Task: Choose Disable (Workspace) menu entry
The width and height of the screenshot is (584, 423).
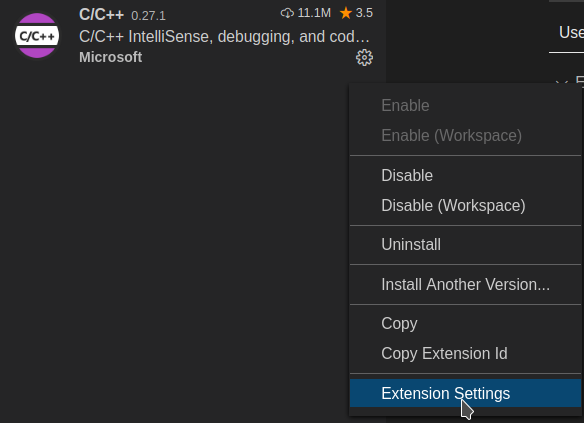Action: click(x=465, y=206)
